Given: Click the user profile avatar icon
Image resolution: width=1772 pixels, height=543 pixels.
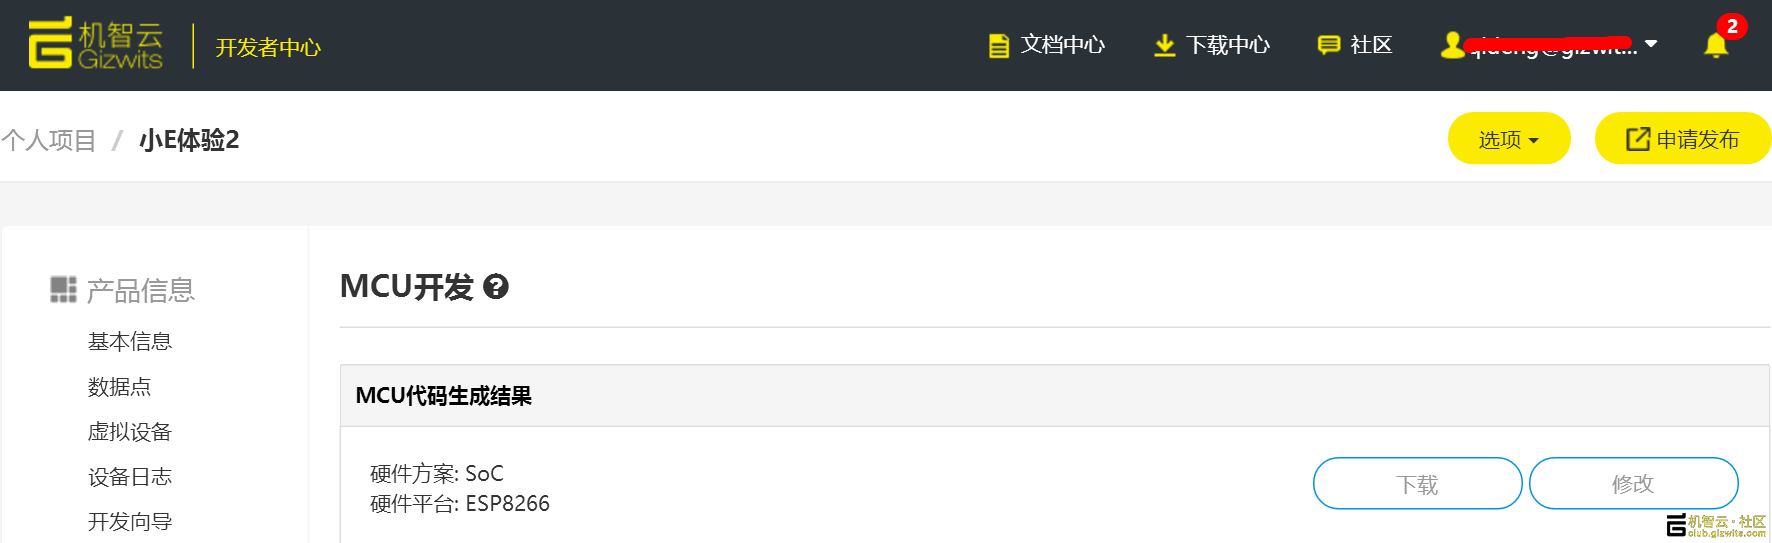Looking at the screenshot, I should (1452, 45).
